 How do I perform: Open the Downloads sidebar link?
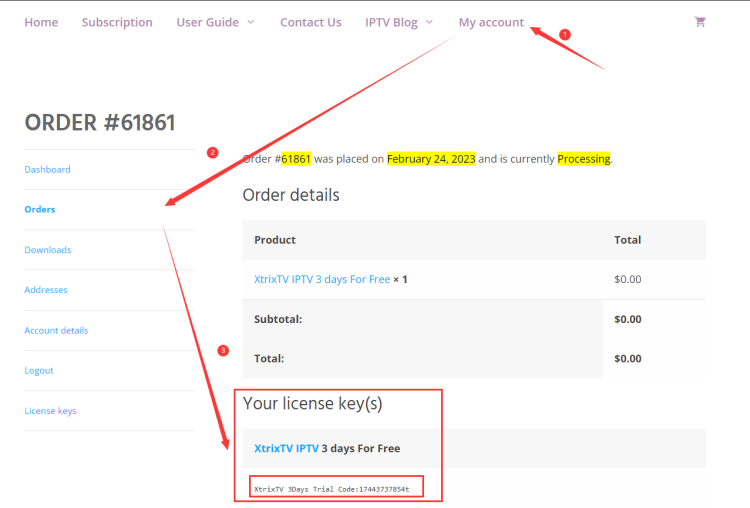tap(48, 250)
